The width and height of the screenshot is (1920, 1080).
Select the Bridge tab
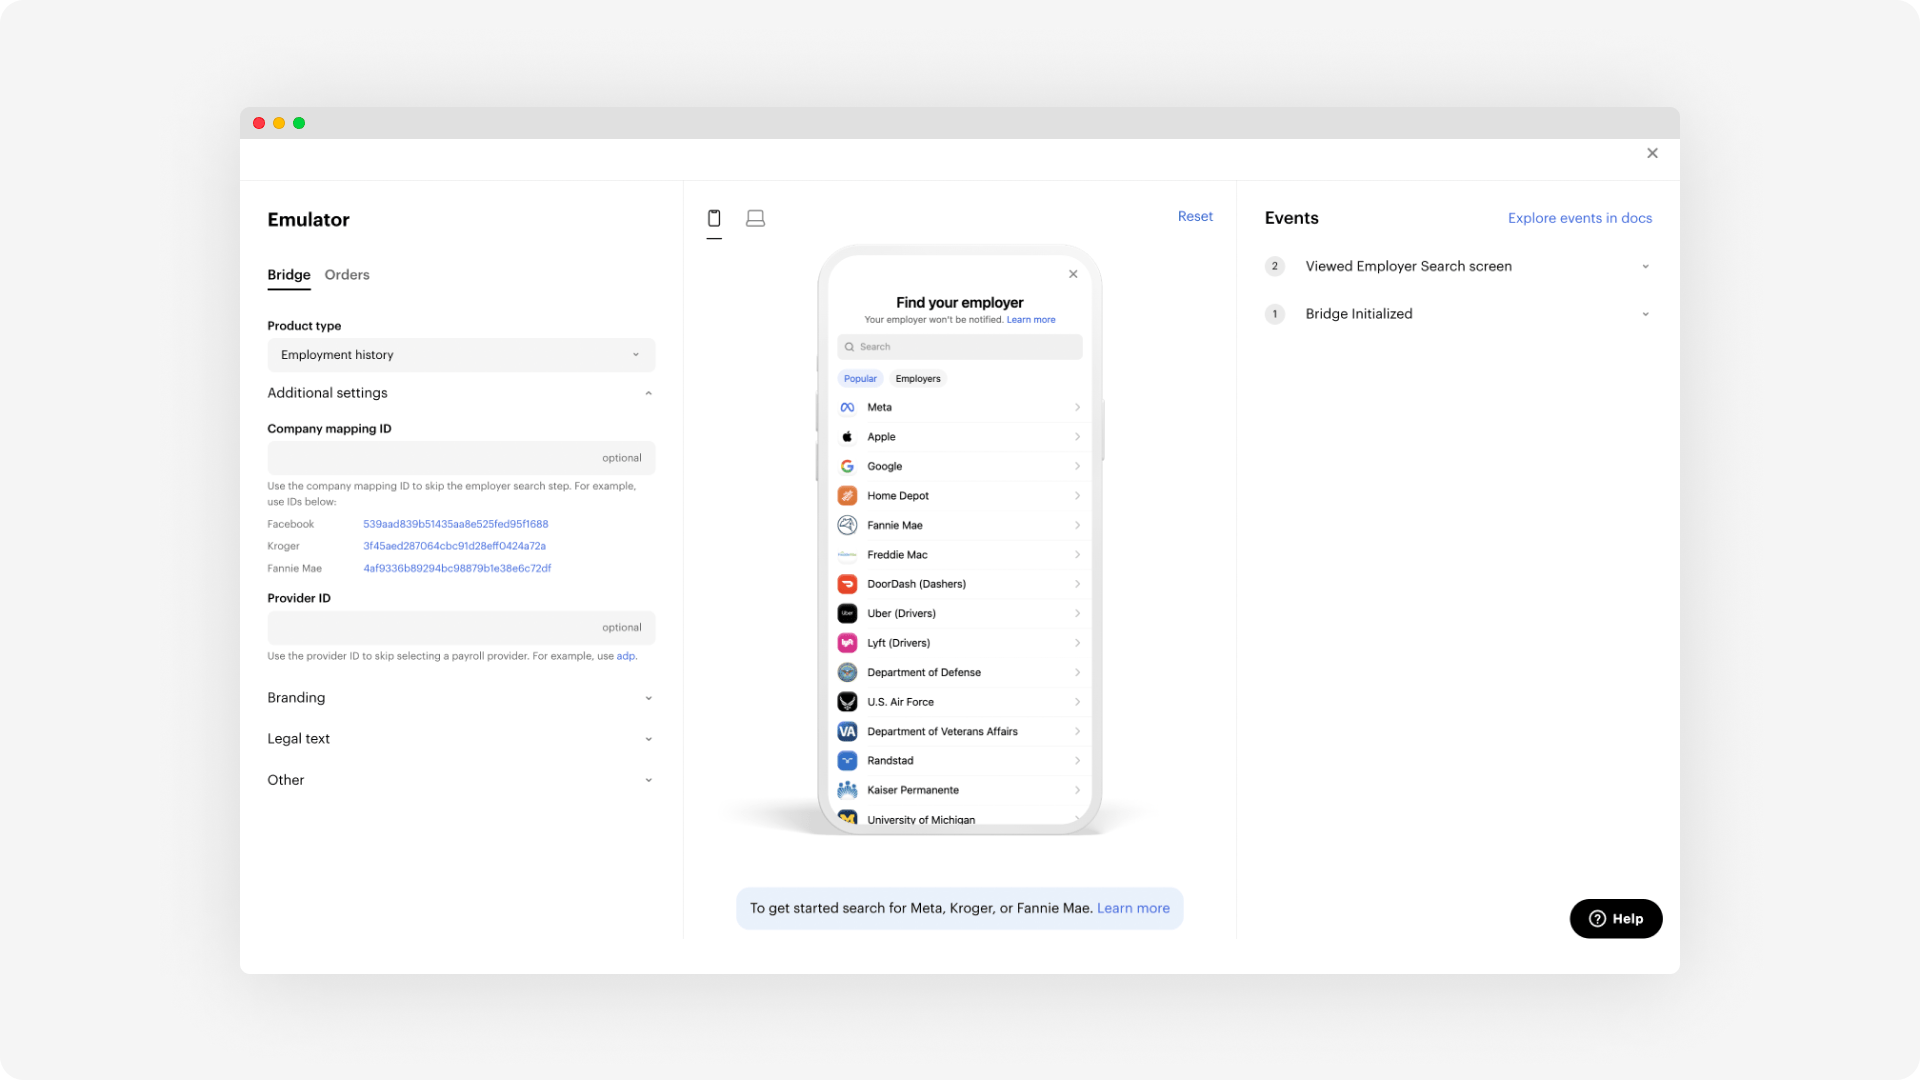pyautogui.click(x=288, y=275)
